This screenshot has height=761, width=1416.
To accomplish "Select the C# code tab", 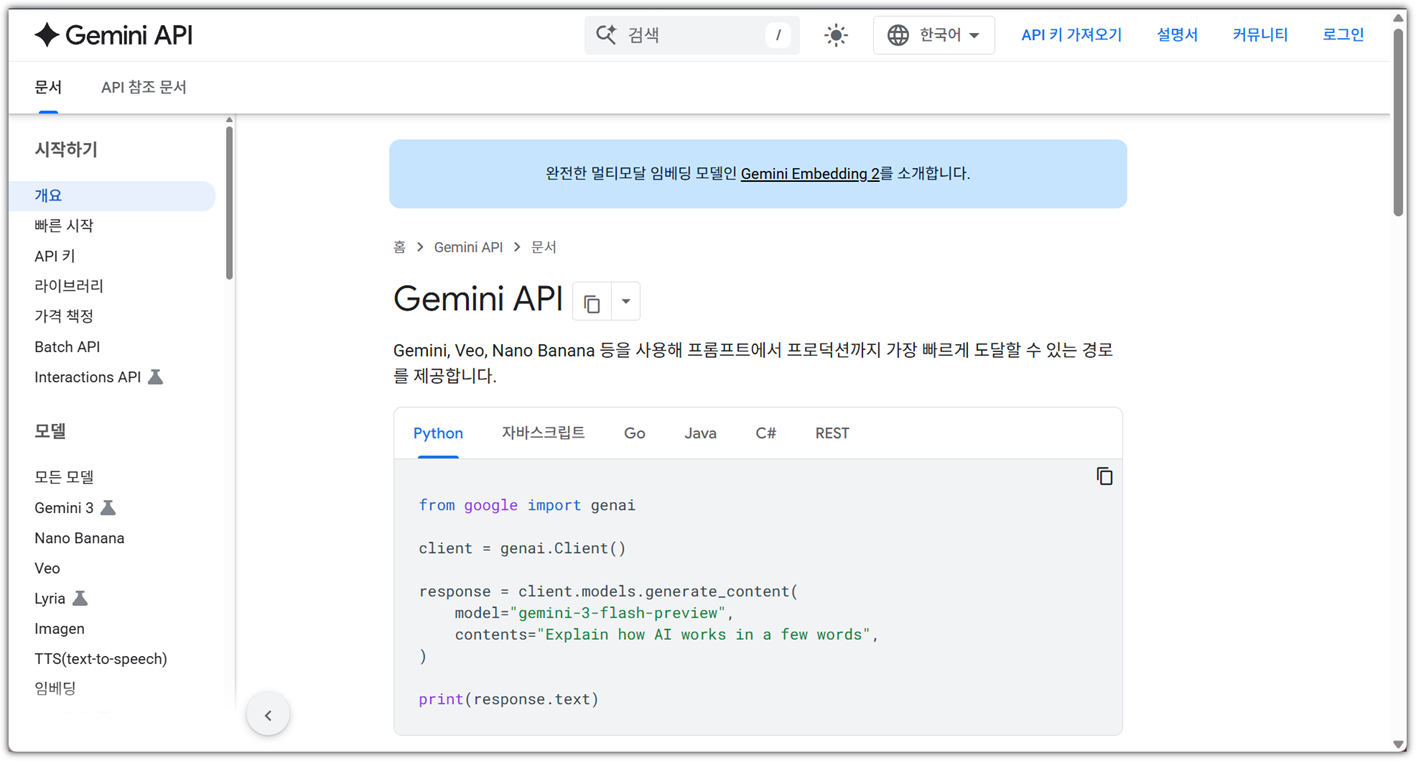I will click(x=766, y=433).
